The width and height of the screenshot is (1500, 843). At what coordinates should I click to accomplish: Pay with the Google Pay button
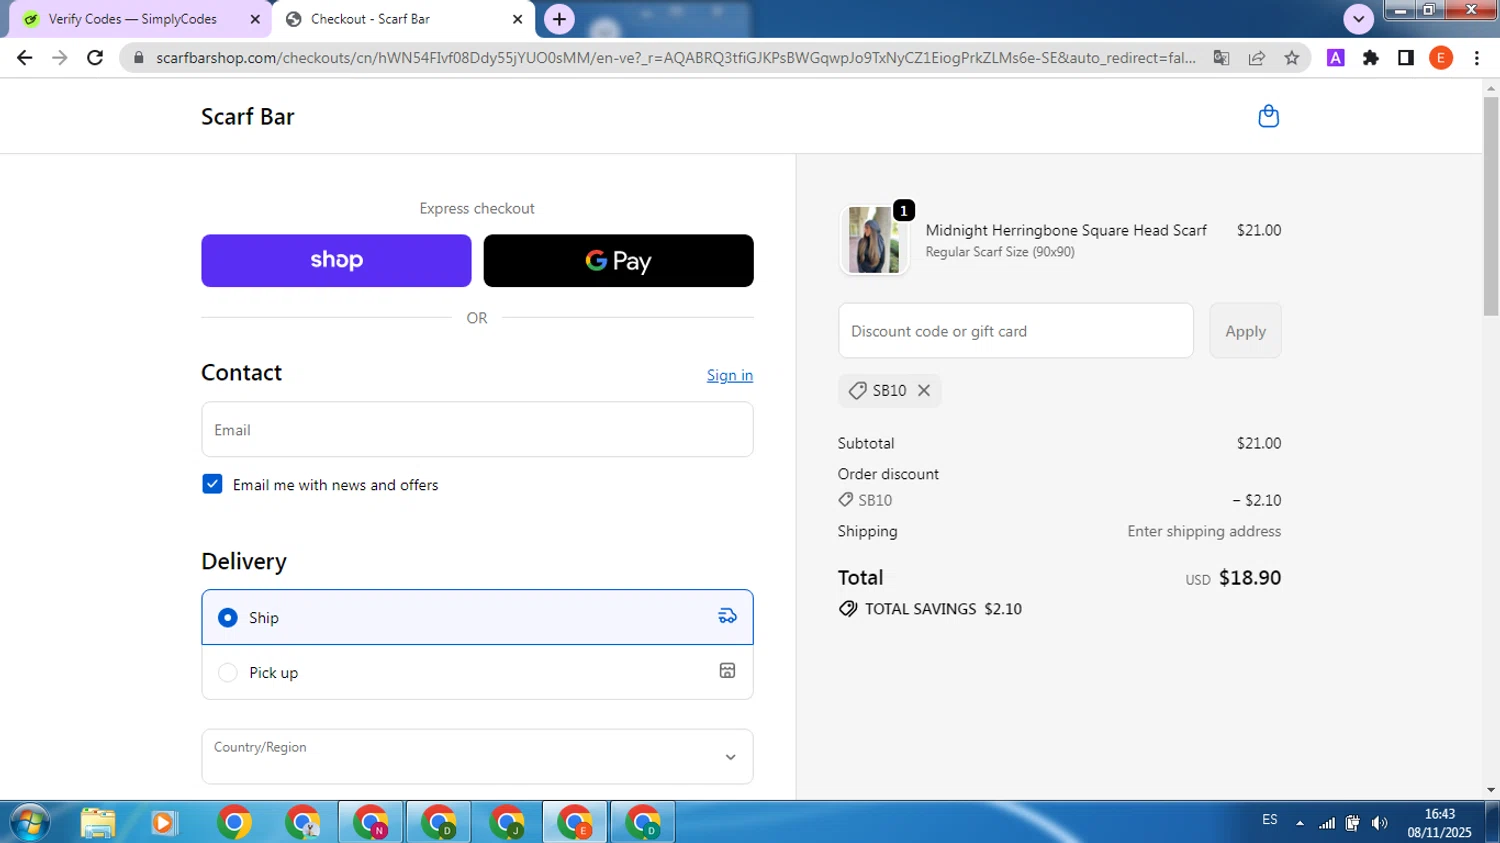[618, 260]
